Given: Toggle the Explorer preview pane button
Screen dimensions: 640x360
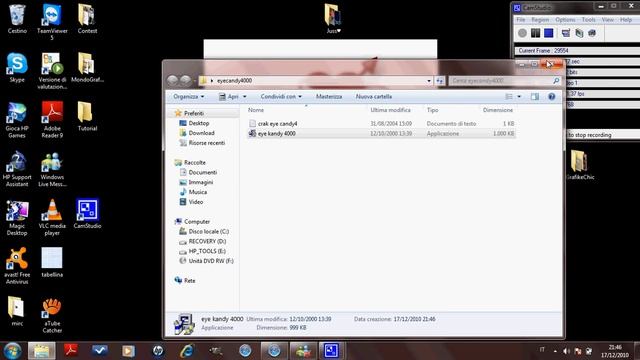Looking at the screenshot, I should (x=535, y=97).
